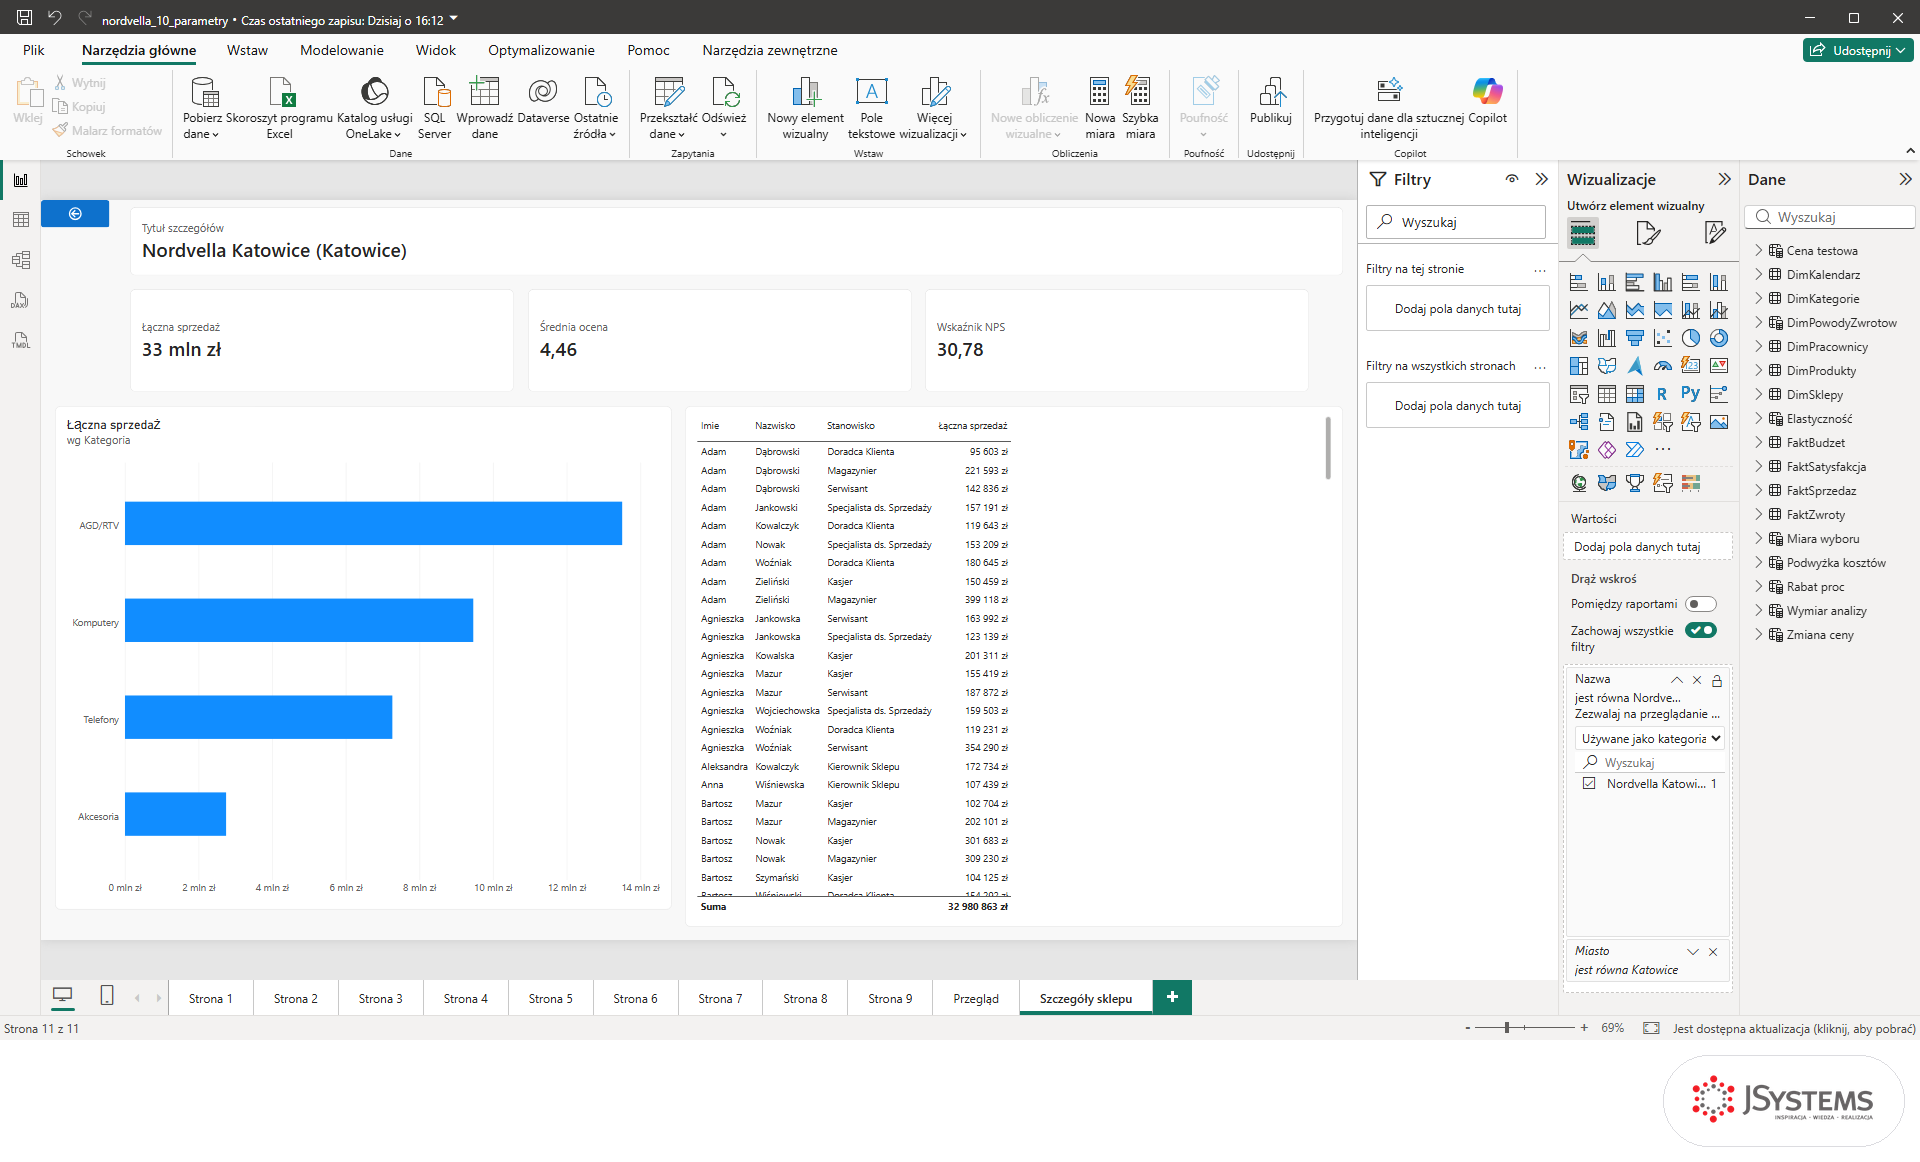Open TMDL view in left sidebar
This screenshot has height=1162, width=1920.
click(x=20, y=340)
